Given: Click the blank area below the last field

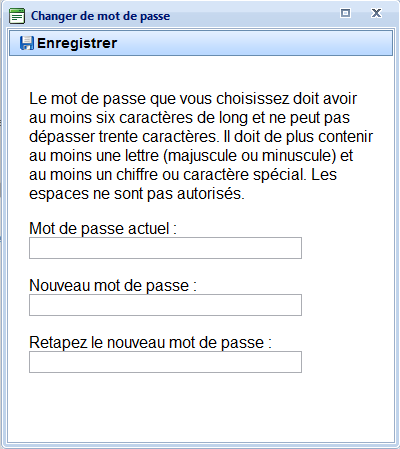Looking at the screenshot, I should (200, 407).
